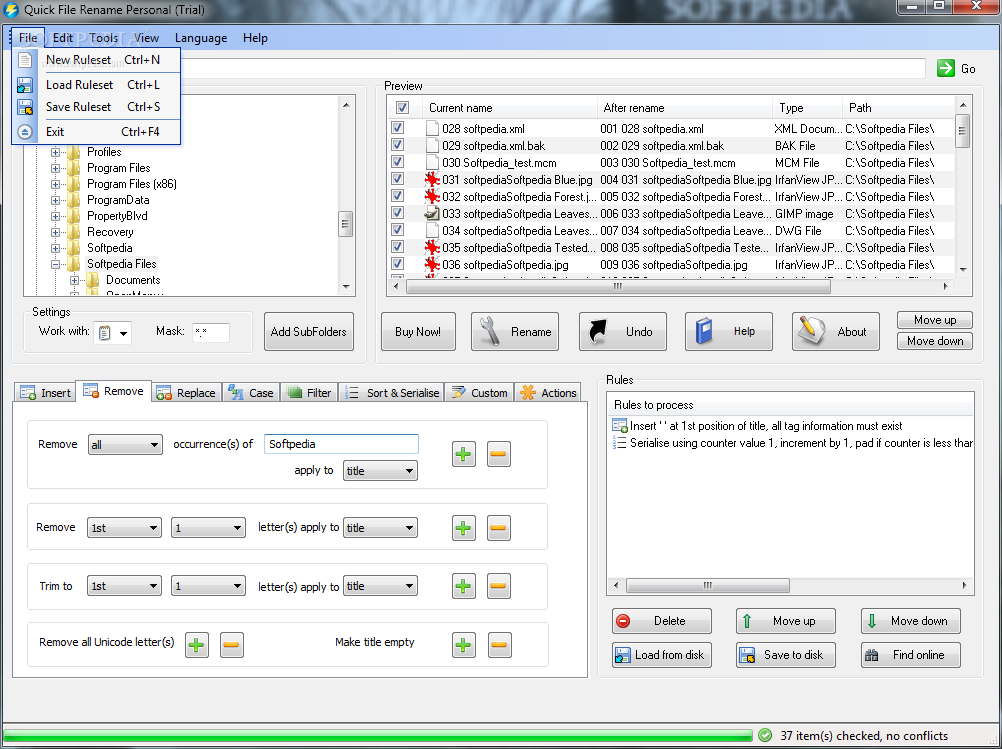Click Delete in the Rules panel
1002x749 pixels.
click(x=661, y=621)
